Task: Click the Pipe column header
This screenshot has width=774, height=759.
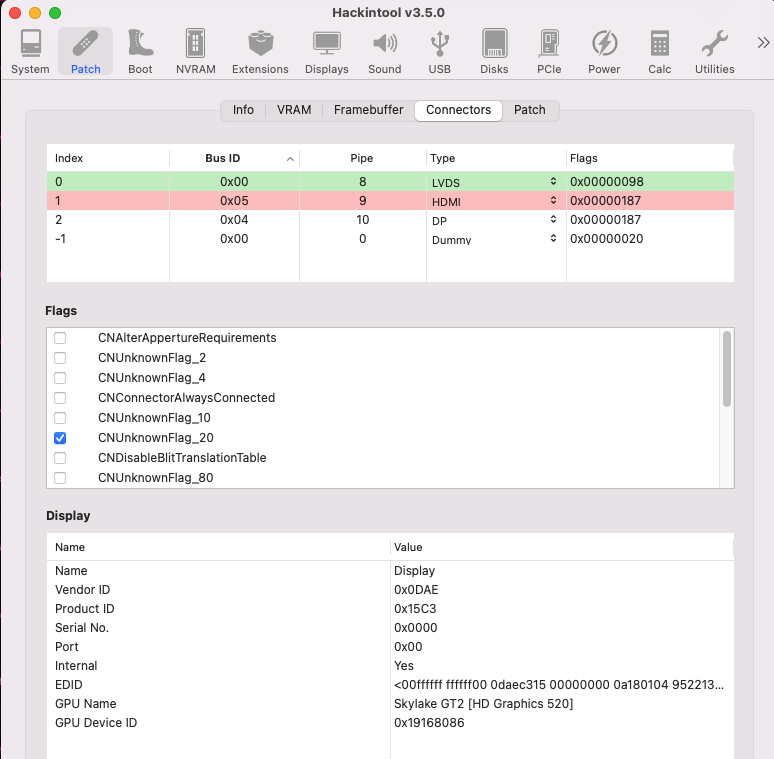Action: click(x=362, y=158)
